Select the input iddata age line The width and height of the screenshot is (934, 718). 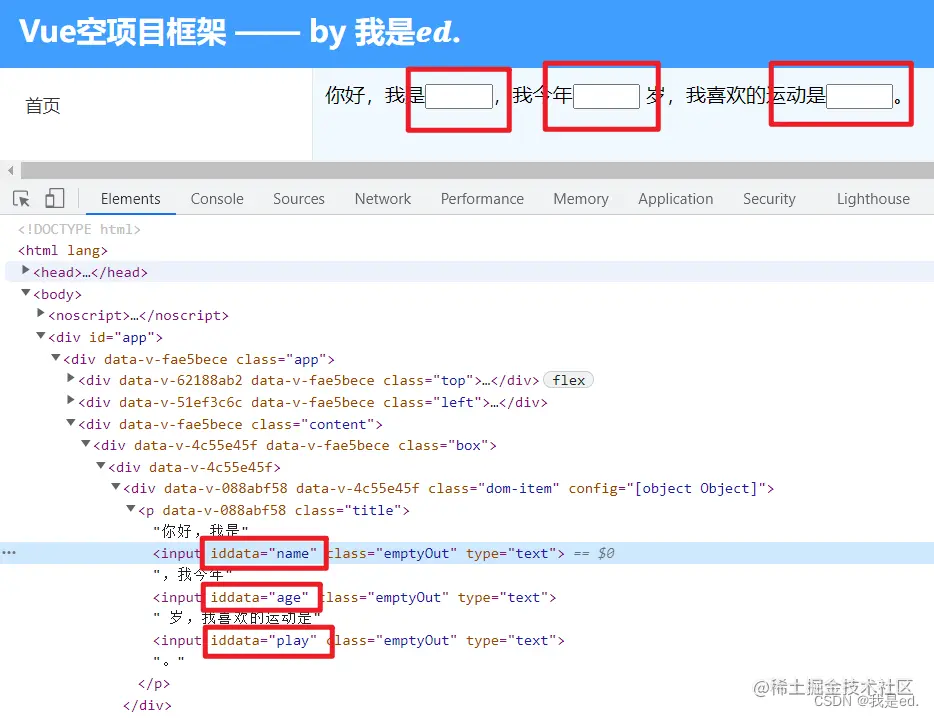[354, 598]
